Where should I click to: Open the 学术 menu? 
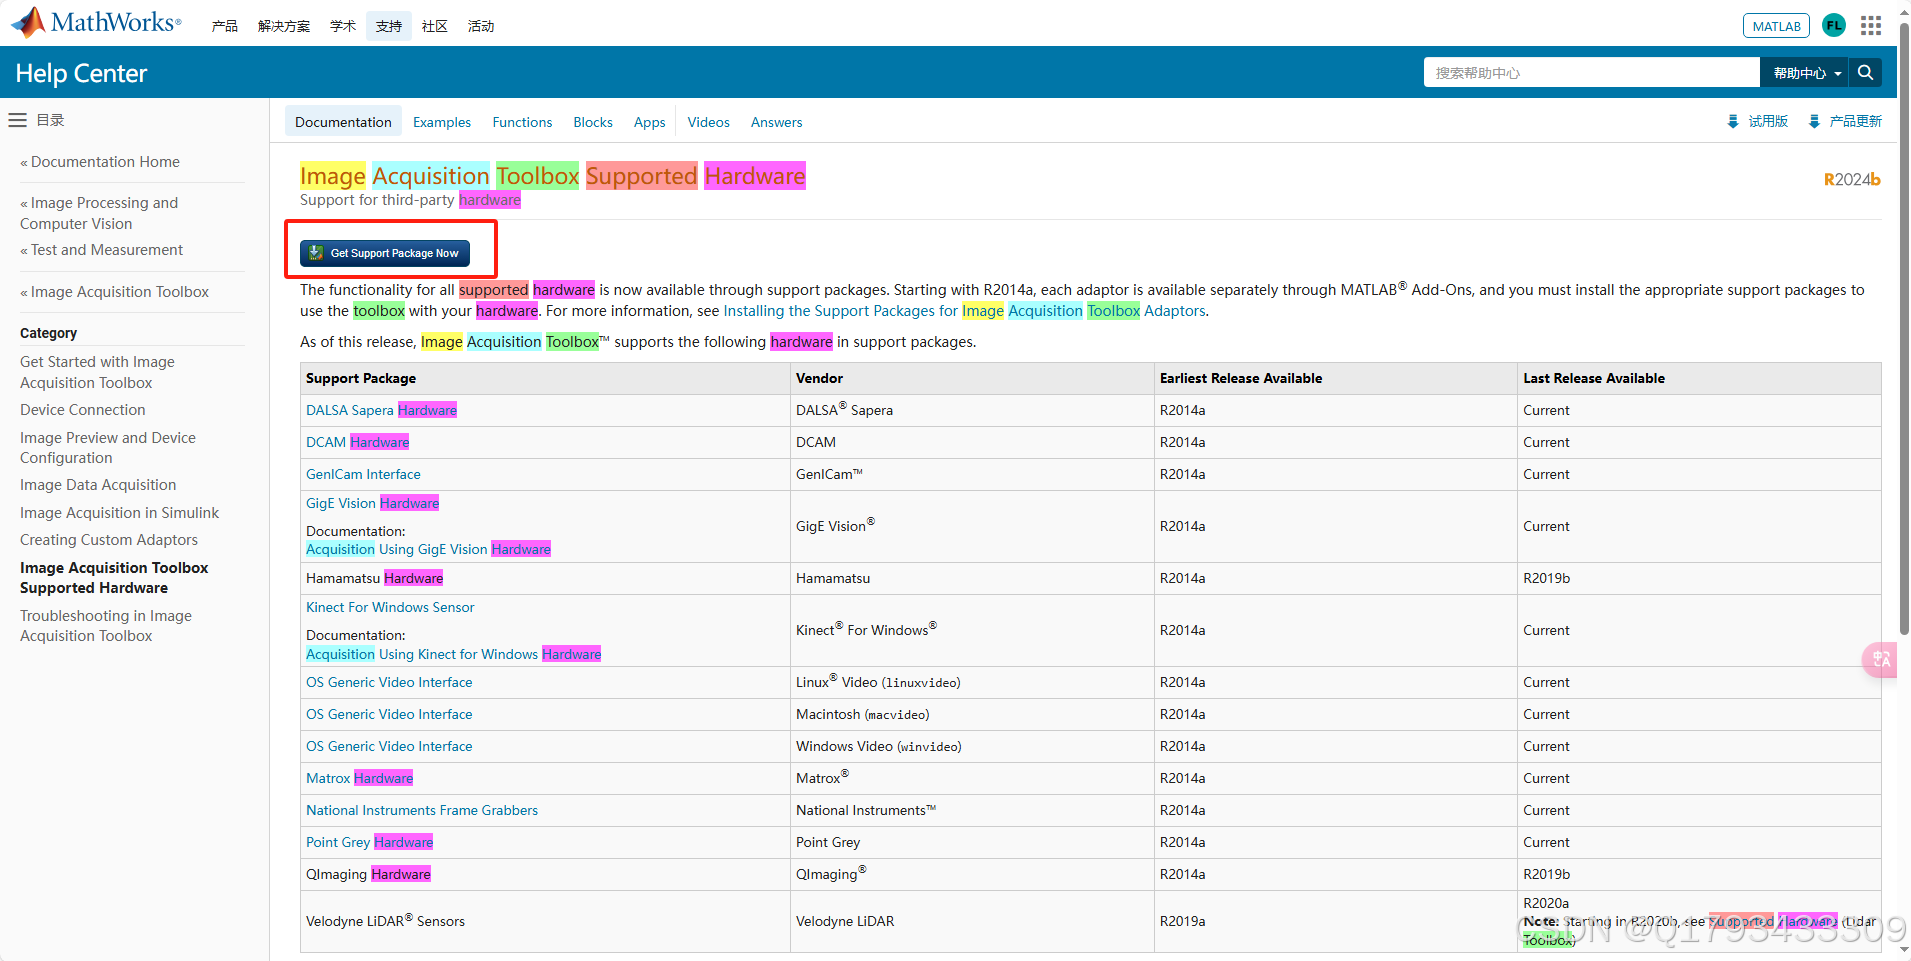pos(343,26)
